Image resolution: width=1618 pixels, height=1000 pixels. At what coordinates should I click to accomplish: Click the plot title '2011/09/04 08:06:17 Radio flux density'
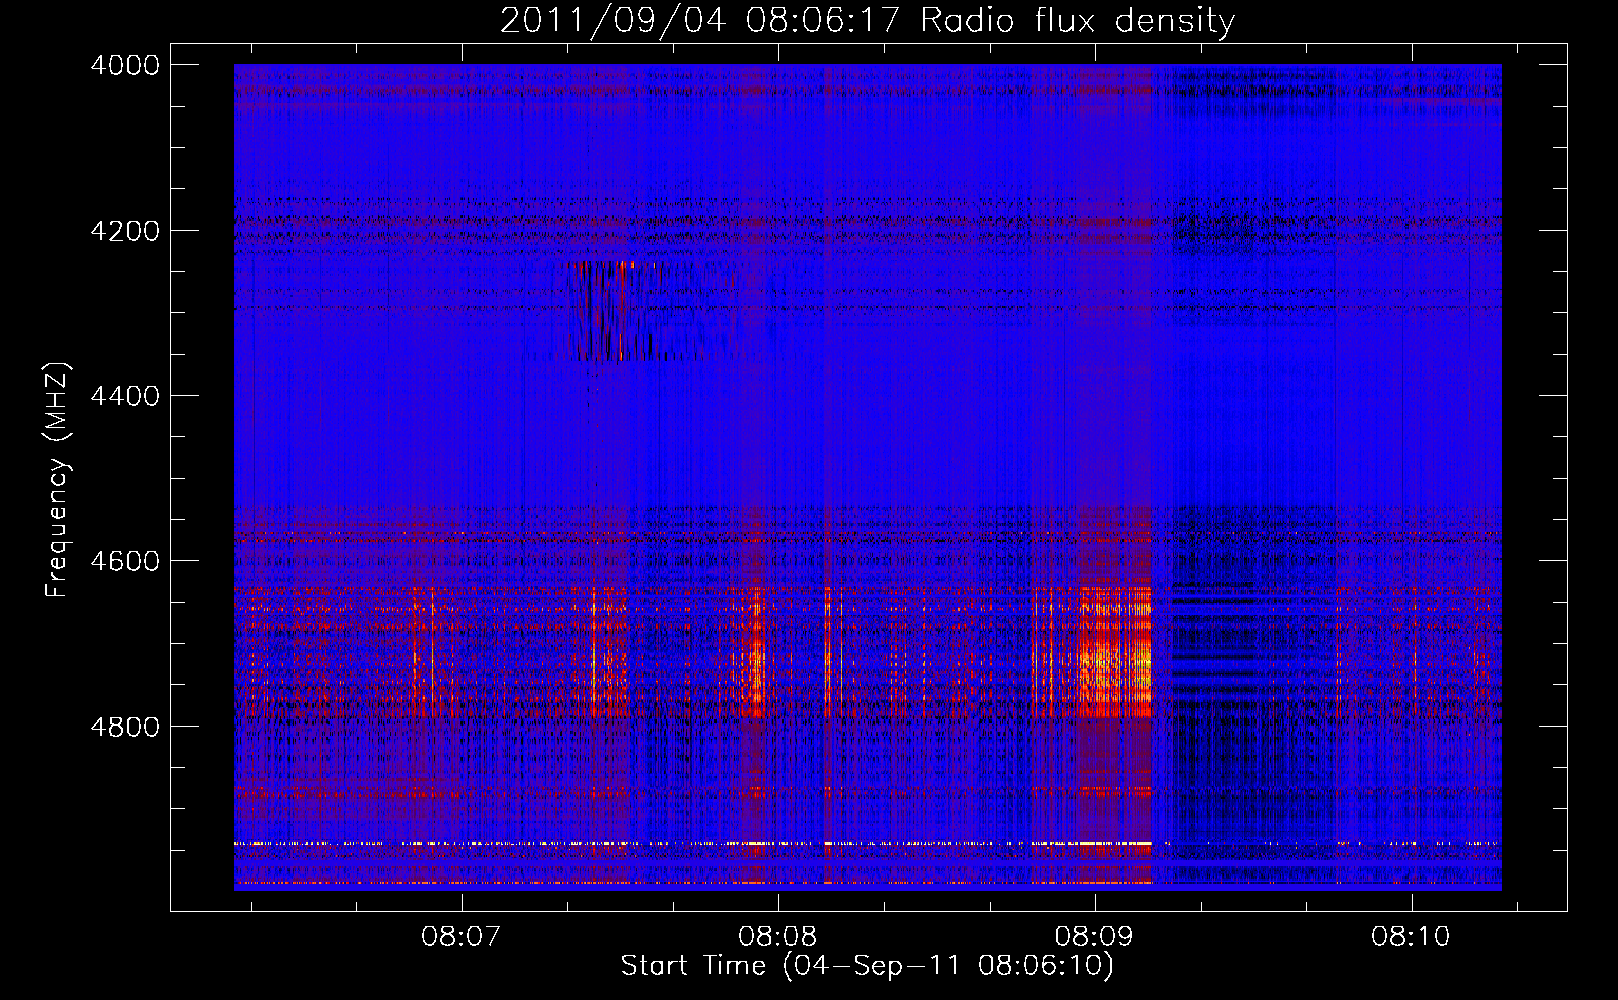click(867, 21)
